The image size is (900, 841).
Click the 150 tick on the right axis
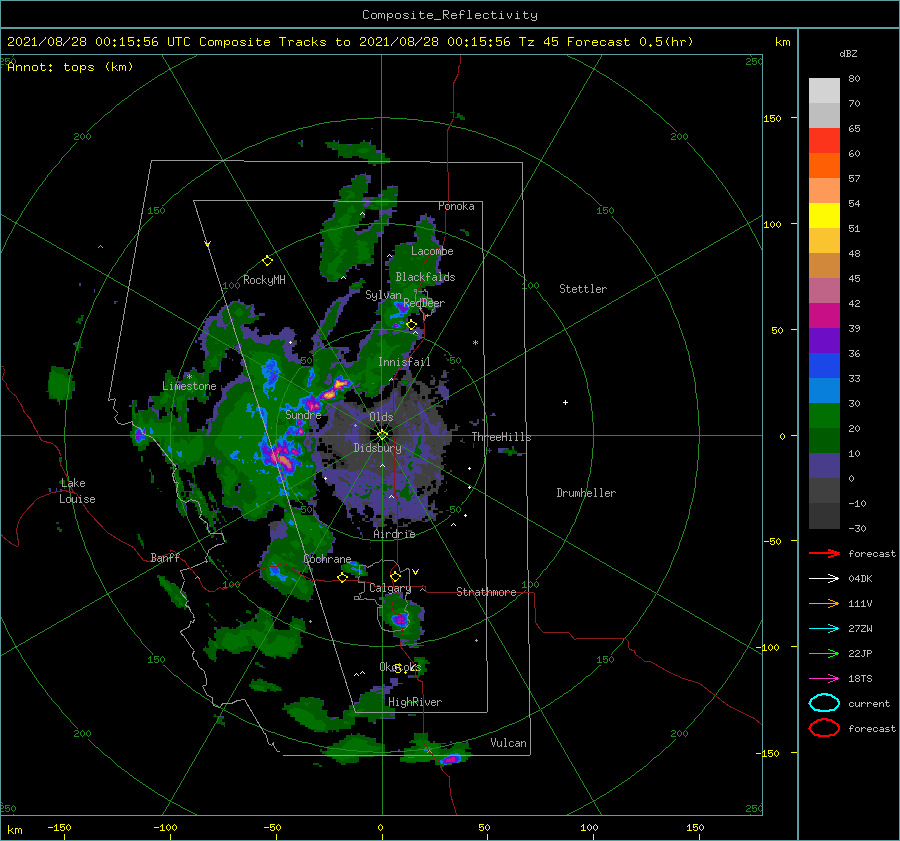[x=773, y=118]
